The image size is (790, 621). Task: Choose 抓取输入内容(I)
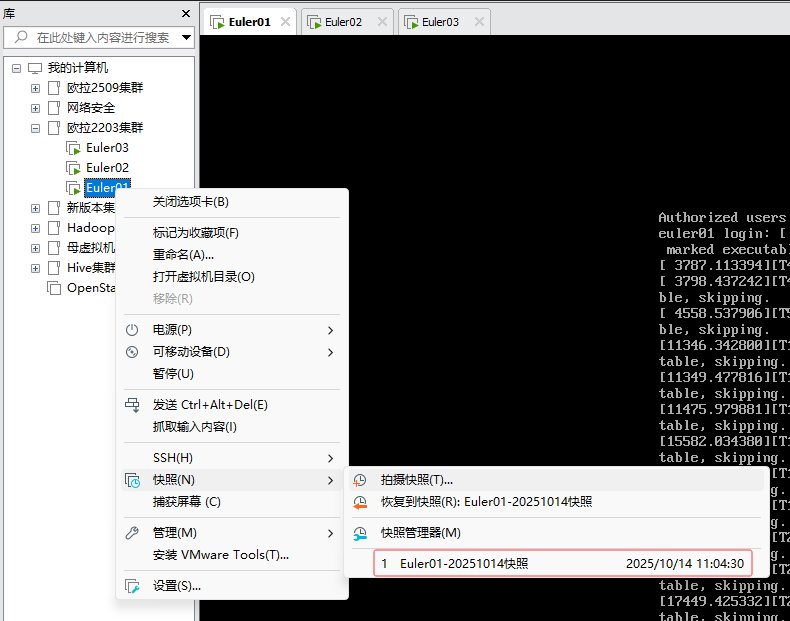[232, 427]
